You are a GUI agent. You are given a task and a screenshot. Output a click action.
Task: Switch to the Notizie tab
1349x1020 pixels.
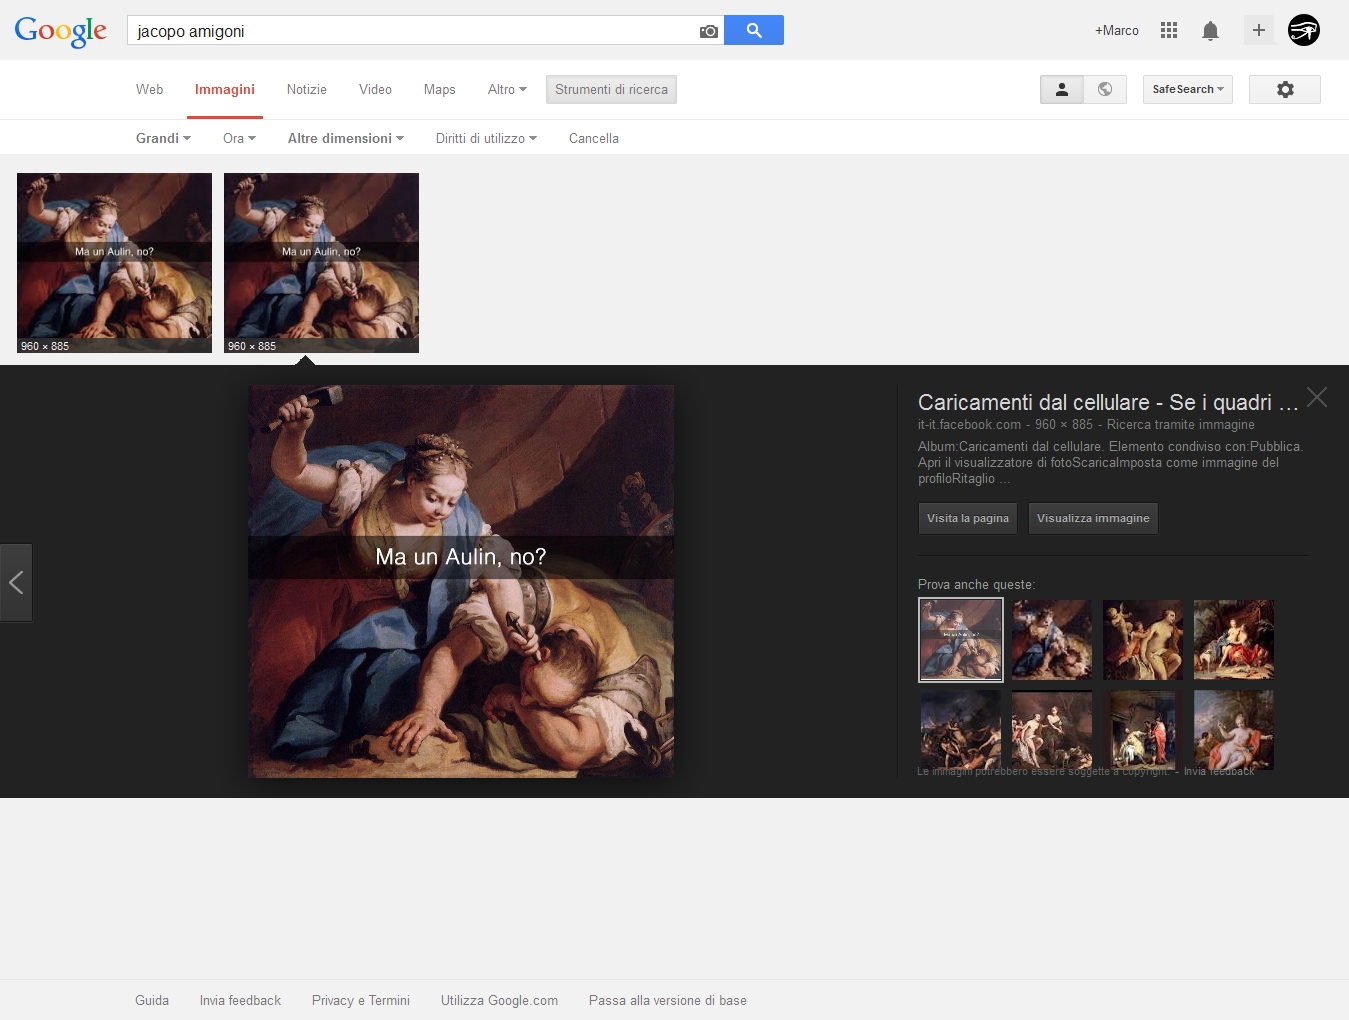306,89
